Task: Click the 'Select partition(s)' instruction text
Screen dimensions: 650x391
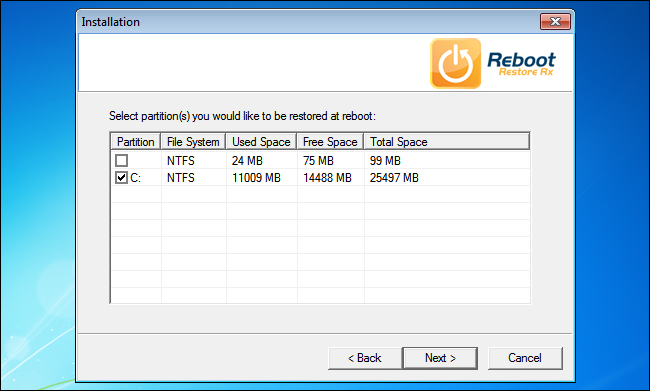Action: (242, 116)
